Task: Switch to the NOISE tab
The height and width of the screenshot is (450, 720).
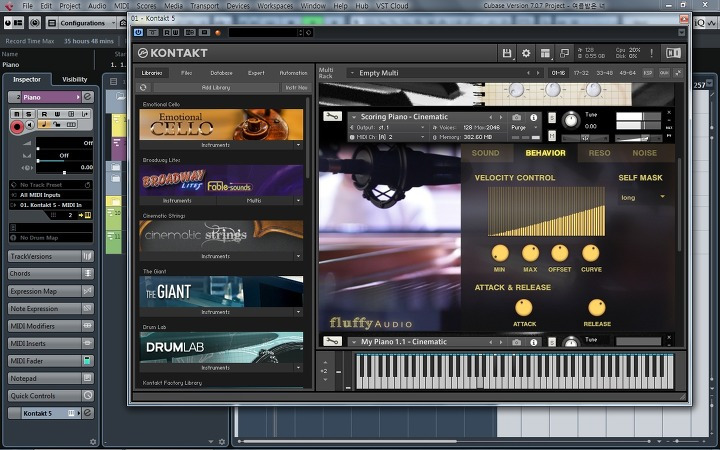Action: [645, 153]
